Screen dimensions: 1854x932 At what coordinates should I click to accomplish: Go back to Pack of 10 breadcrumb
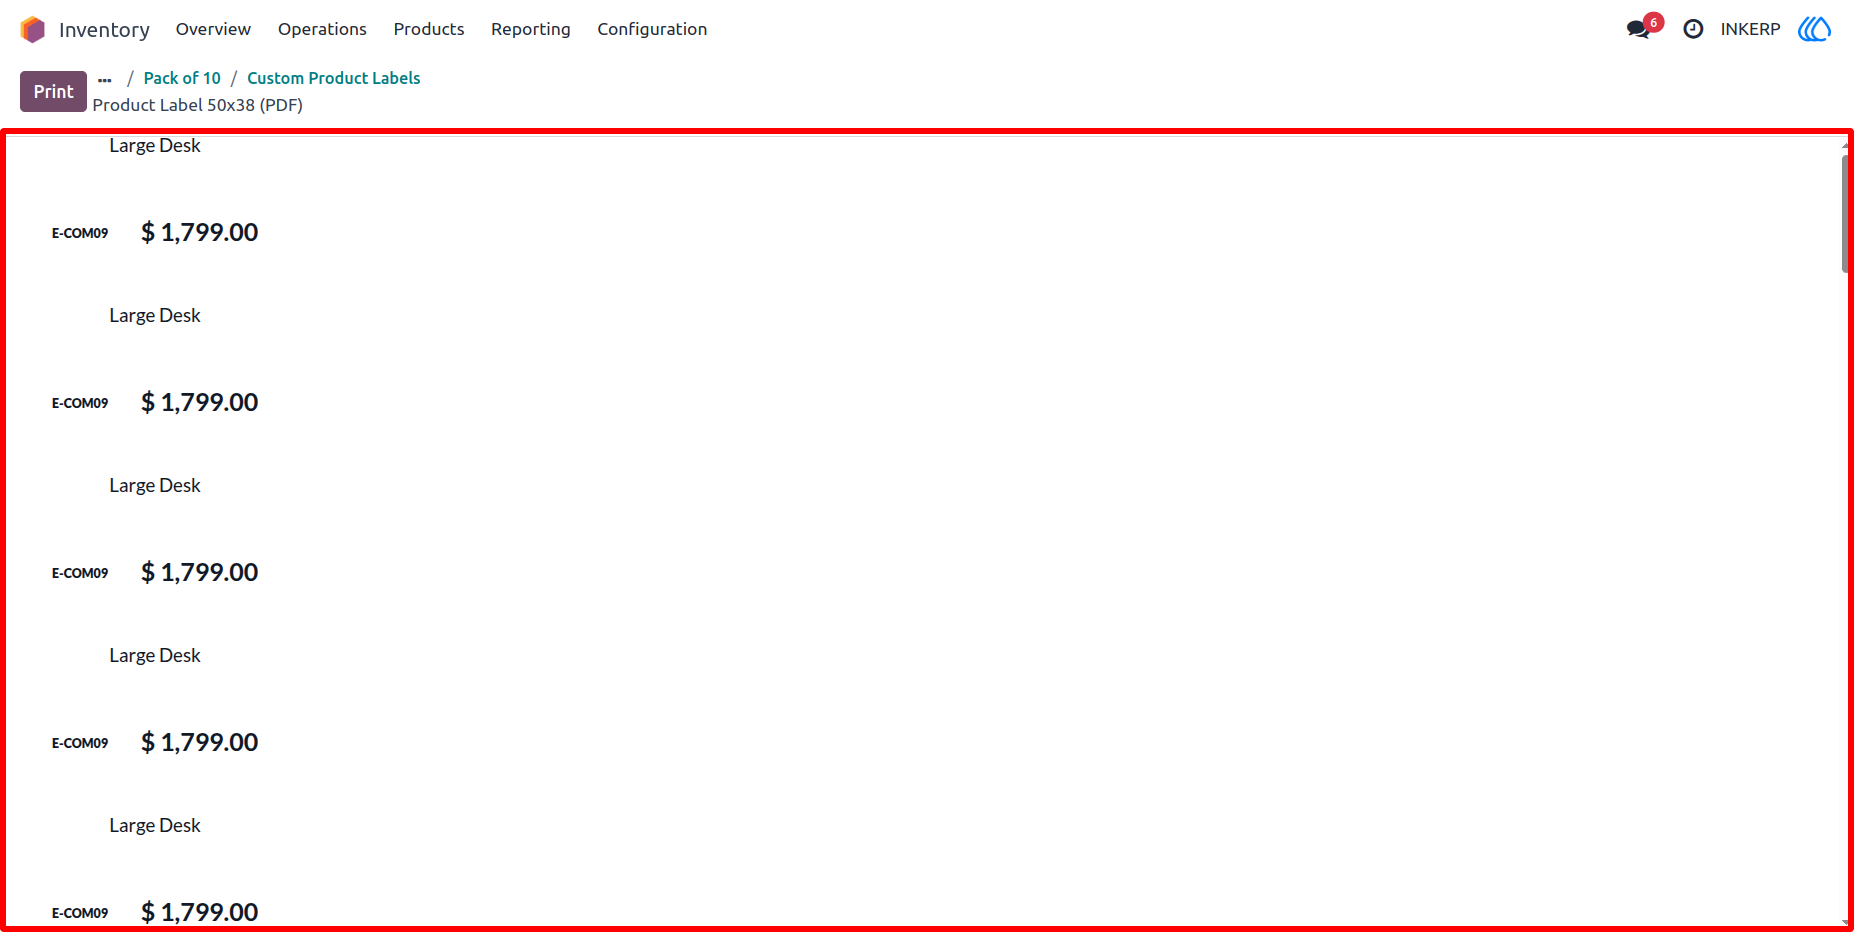click(182, 78)
